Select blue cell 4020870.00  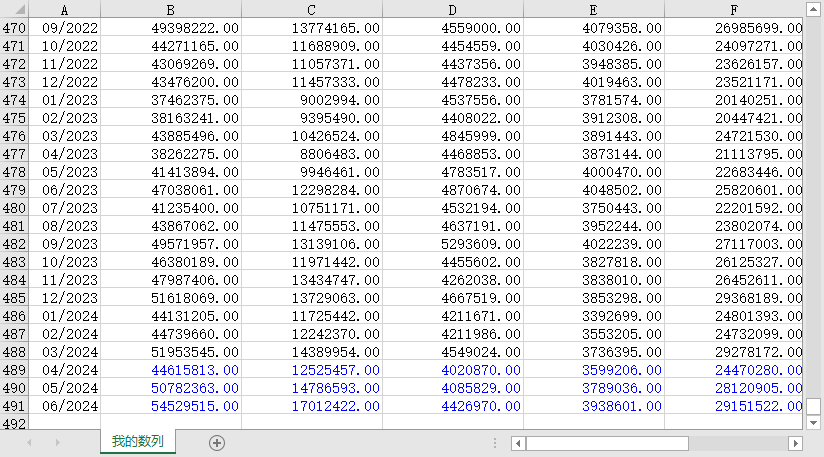[x=452, y=370]
